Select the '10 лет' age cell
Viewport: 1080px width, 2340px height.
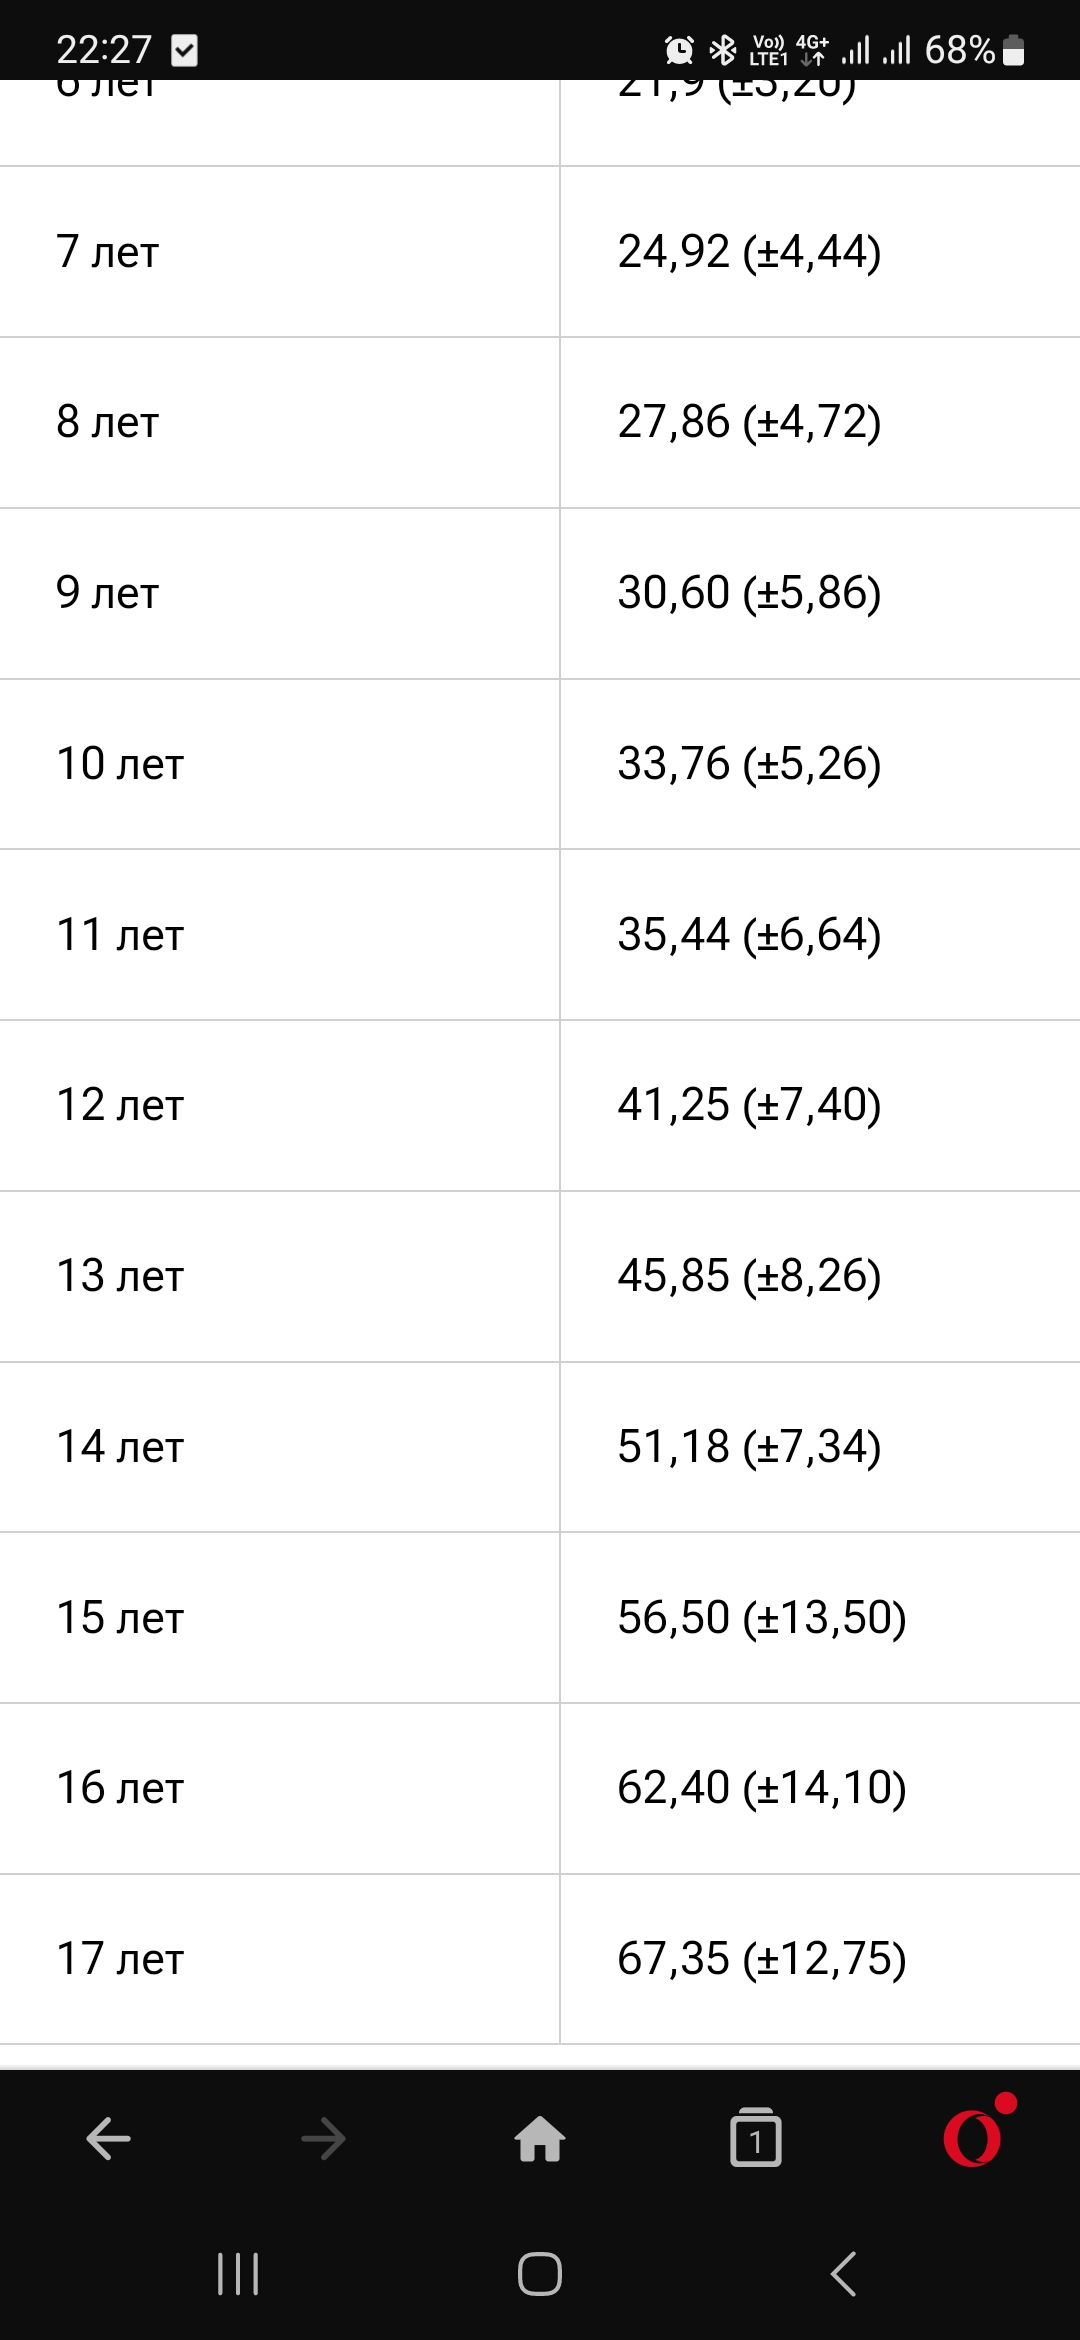click(279, 764)
